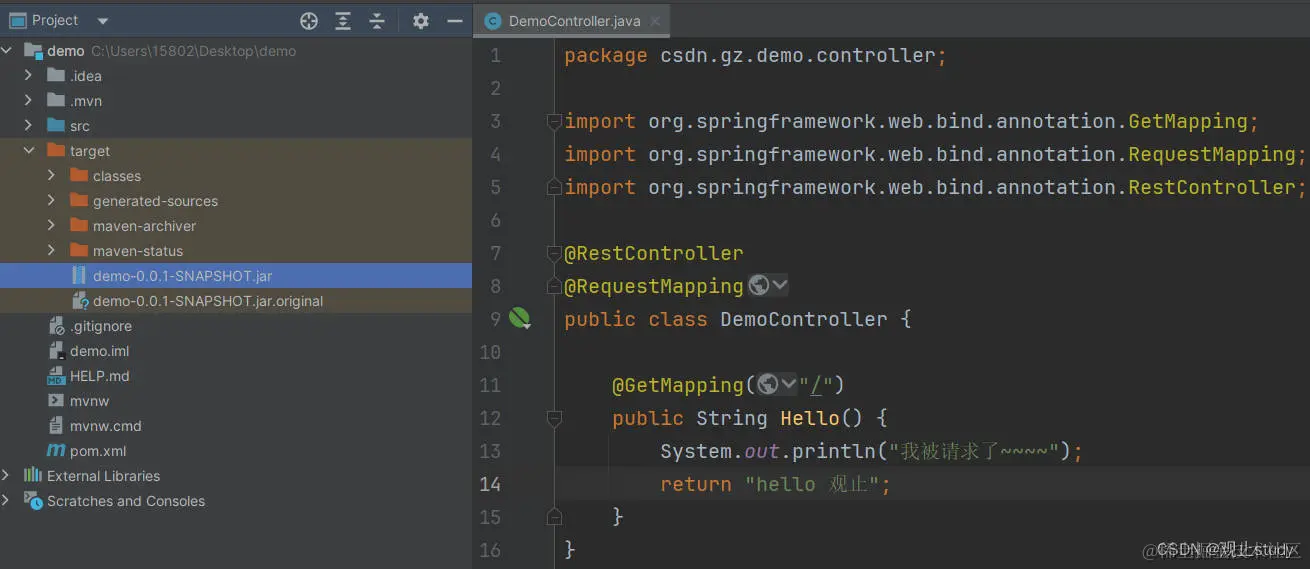
Task: Click the DemoController class name on line 9
Action: coord(803,319)
